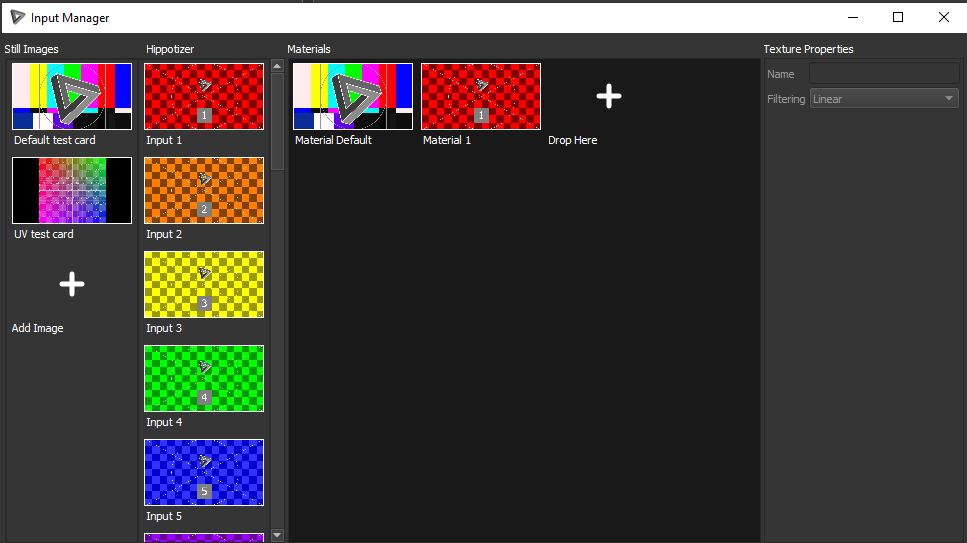The height and width of the screenshot is (543, 967).
Task: Click the Hippotizer list scroll-down arrow
Action: tap(278, 536)
